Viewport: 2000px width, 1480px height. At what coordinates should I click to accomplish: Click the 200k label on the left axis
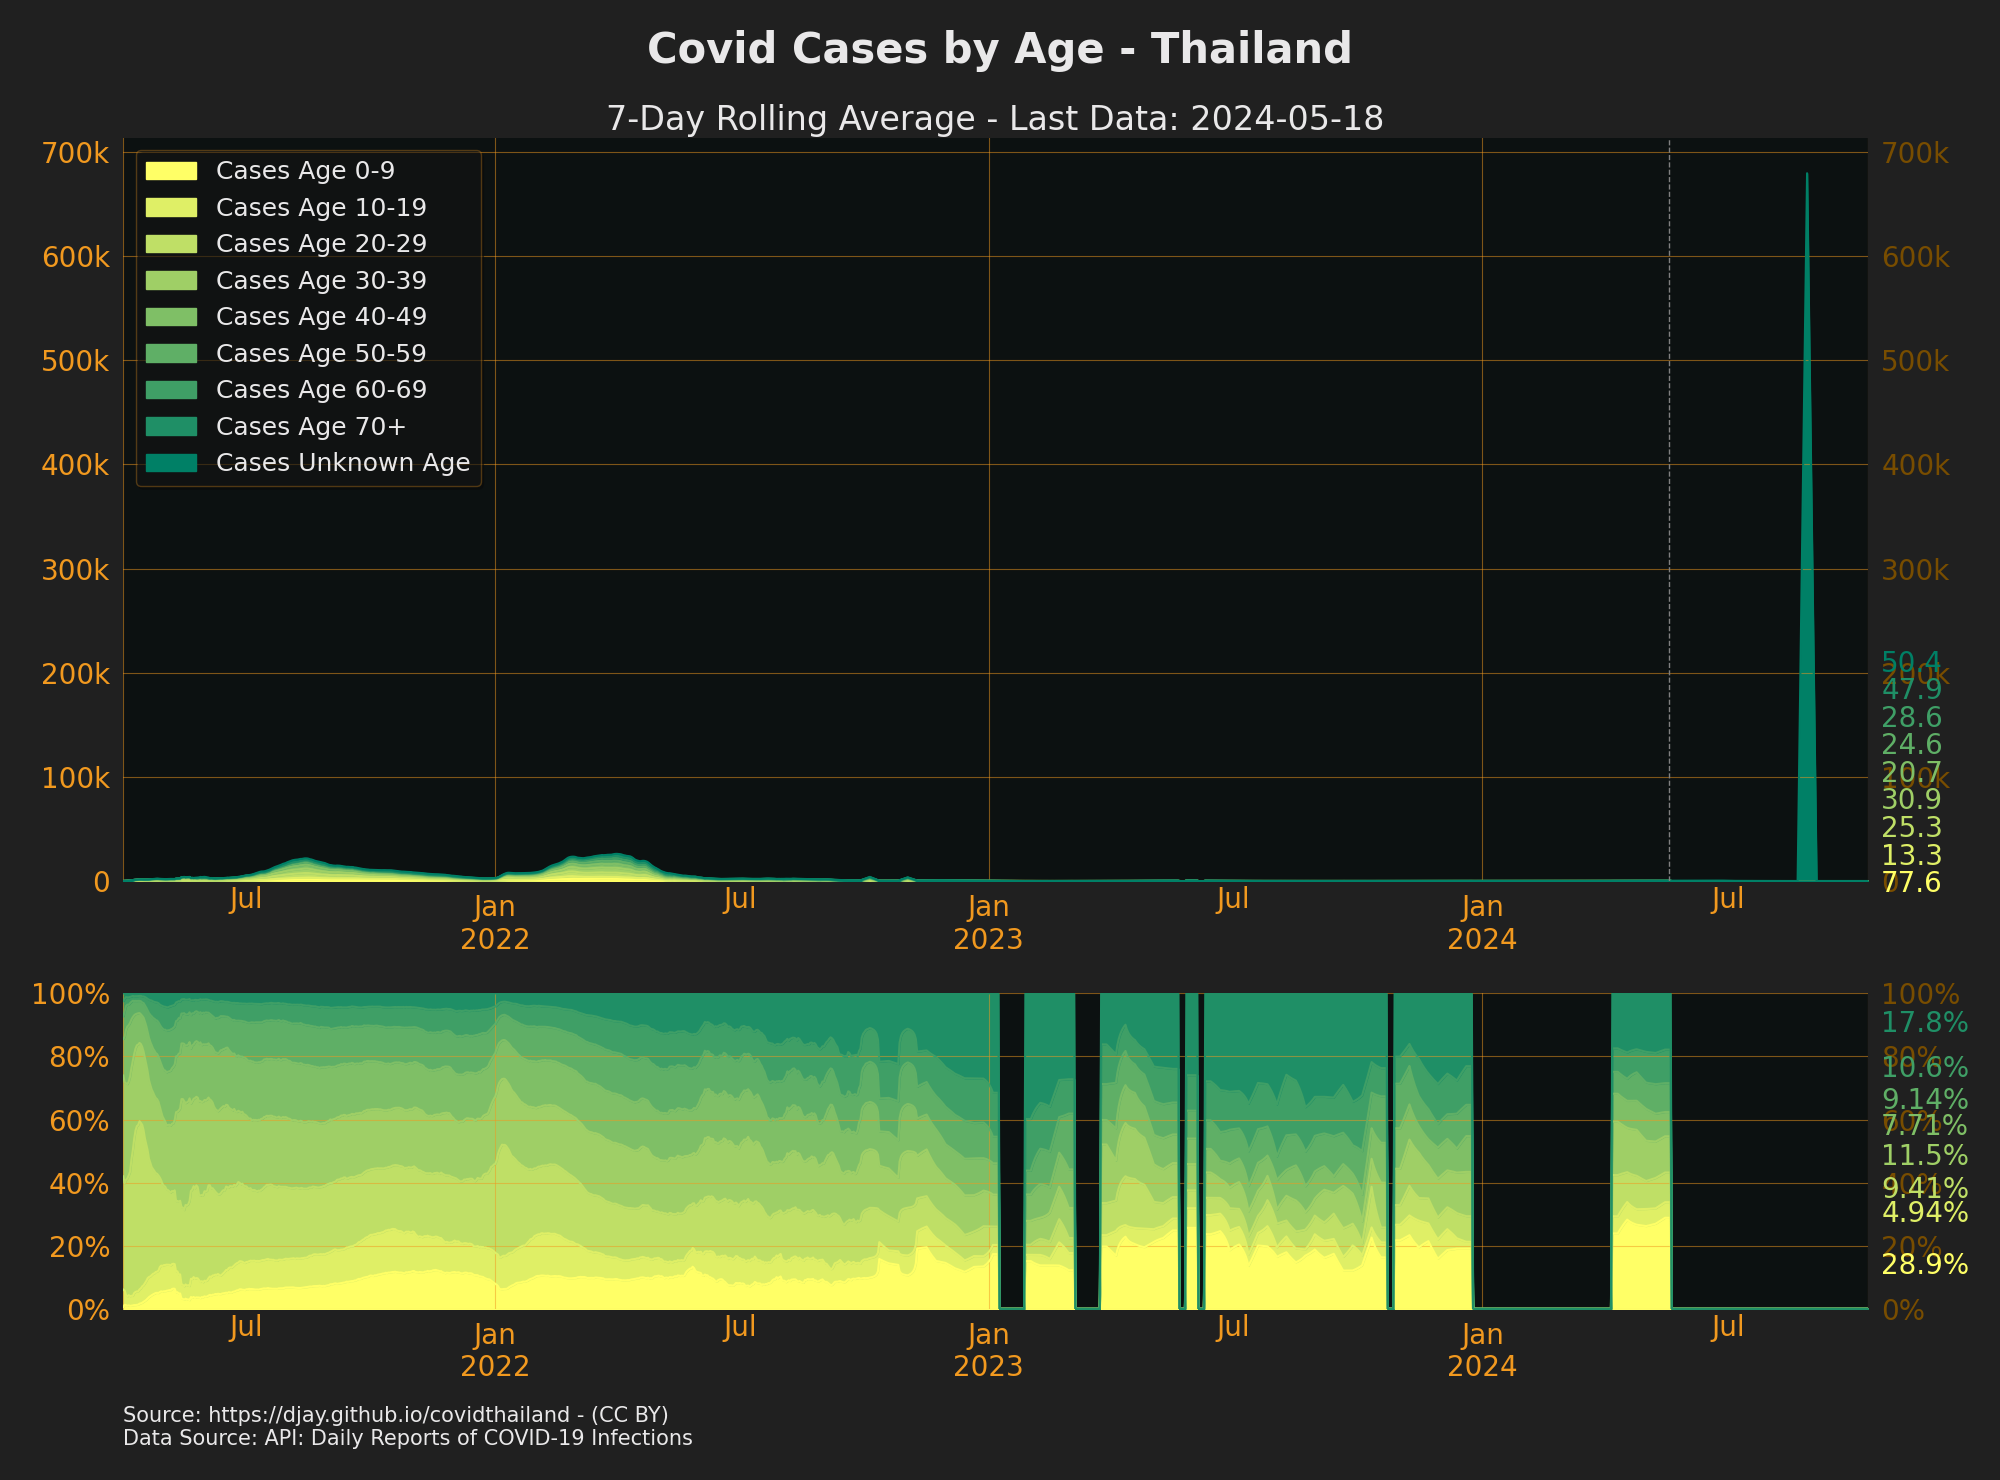point(76,674)
